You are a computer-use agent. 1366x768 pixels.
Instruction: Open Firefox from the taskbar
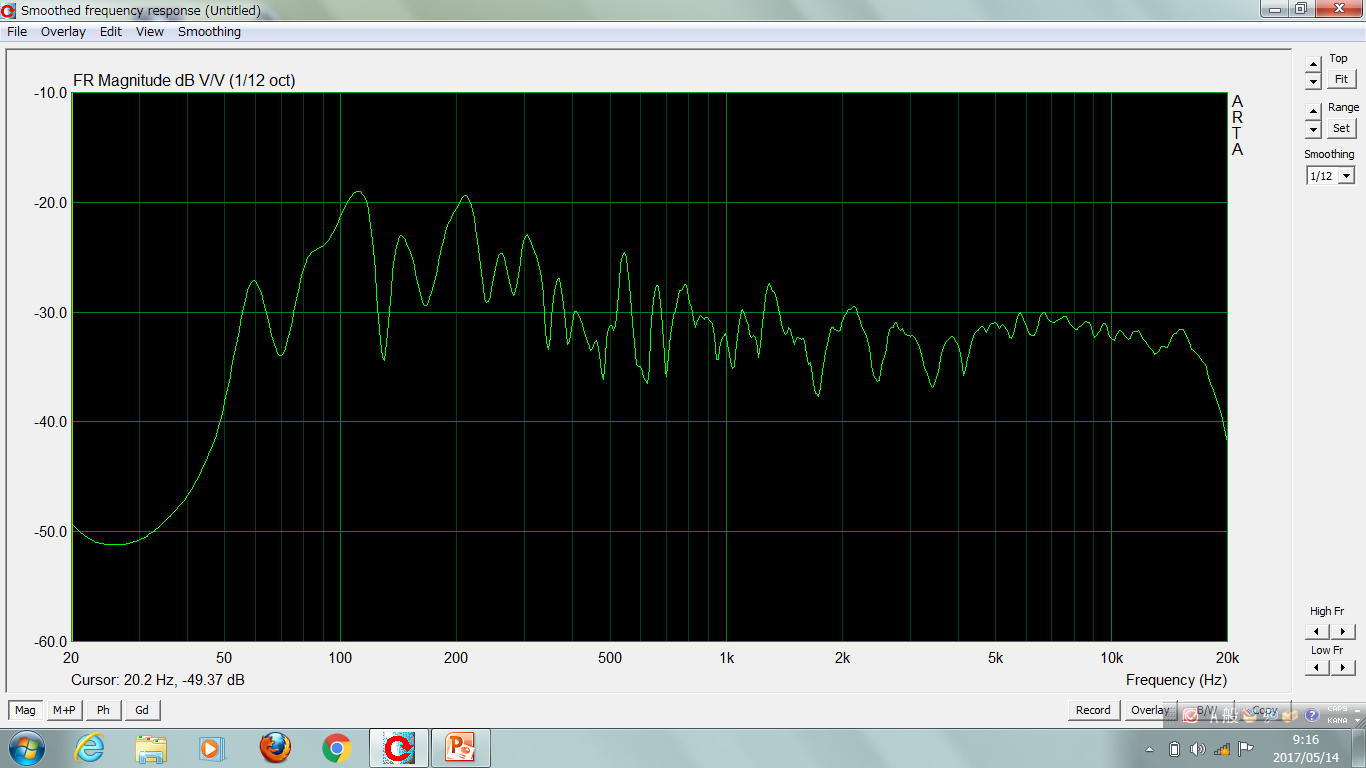coord(275,747)
